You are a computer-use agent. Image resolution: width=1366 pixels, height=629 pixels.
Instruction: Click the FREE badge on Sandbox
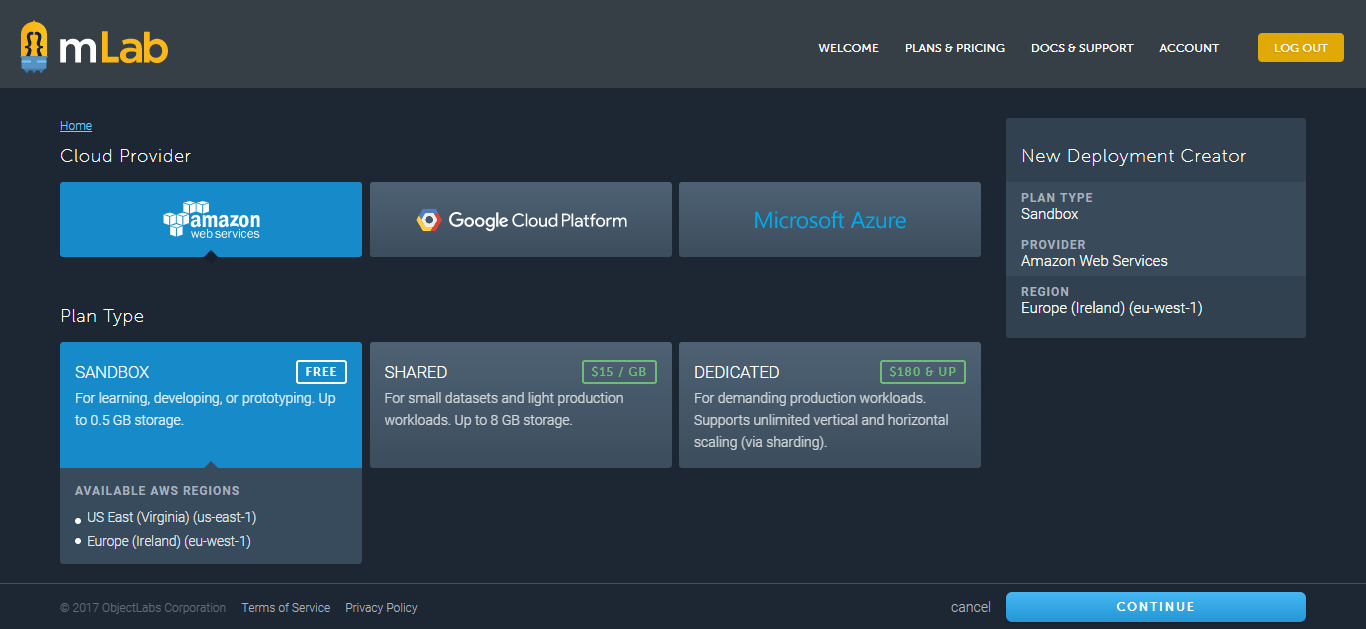click(321, 372)
